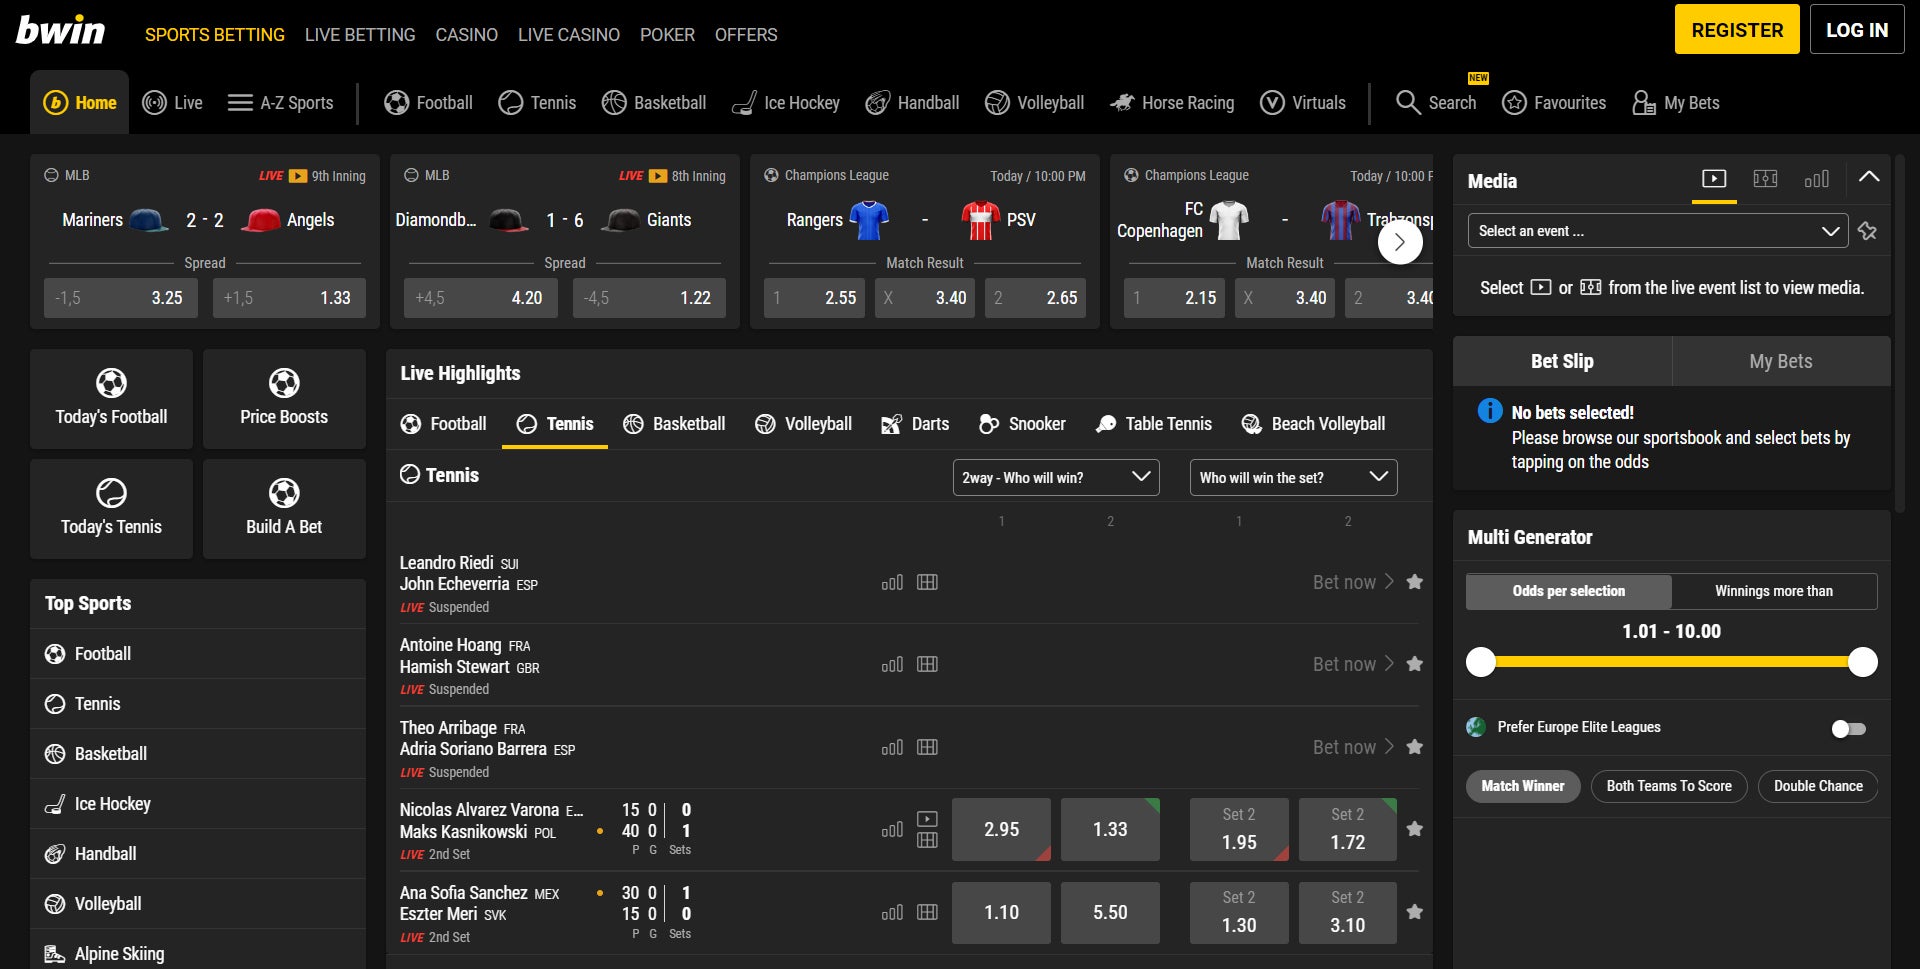Open the 2way - Who will win? dropdown
This screenshot has height=969, width=1920.
[x=1056, y=477]
